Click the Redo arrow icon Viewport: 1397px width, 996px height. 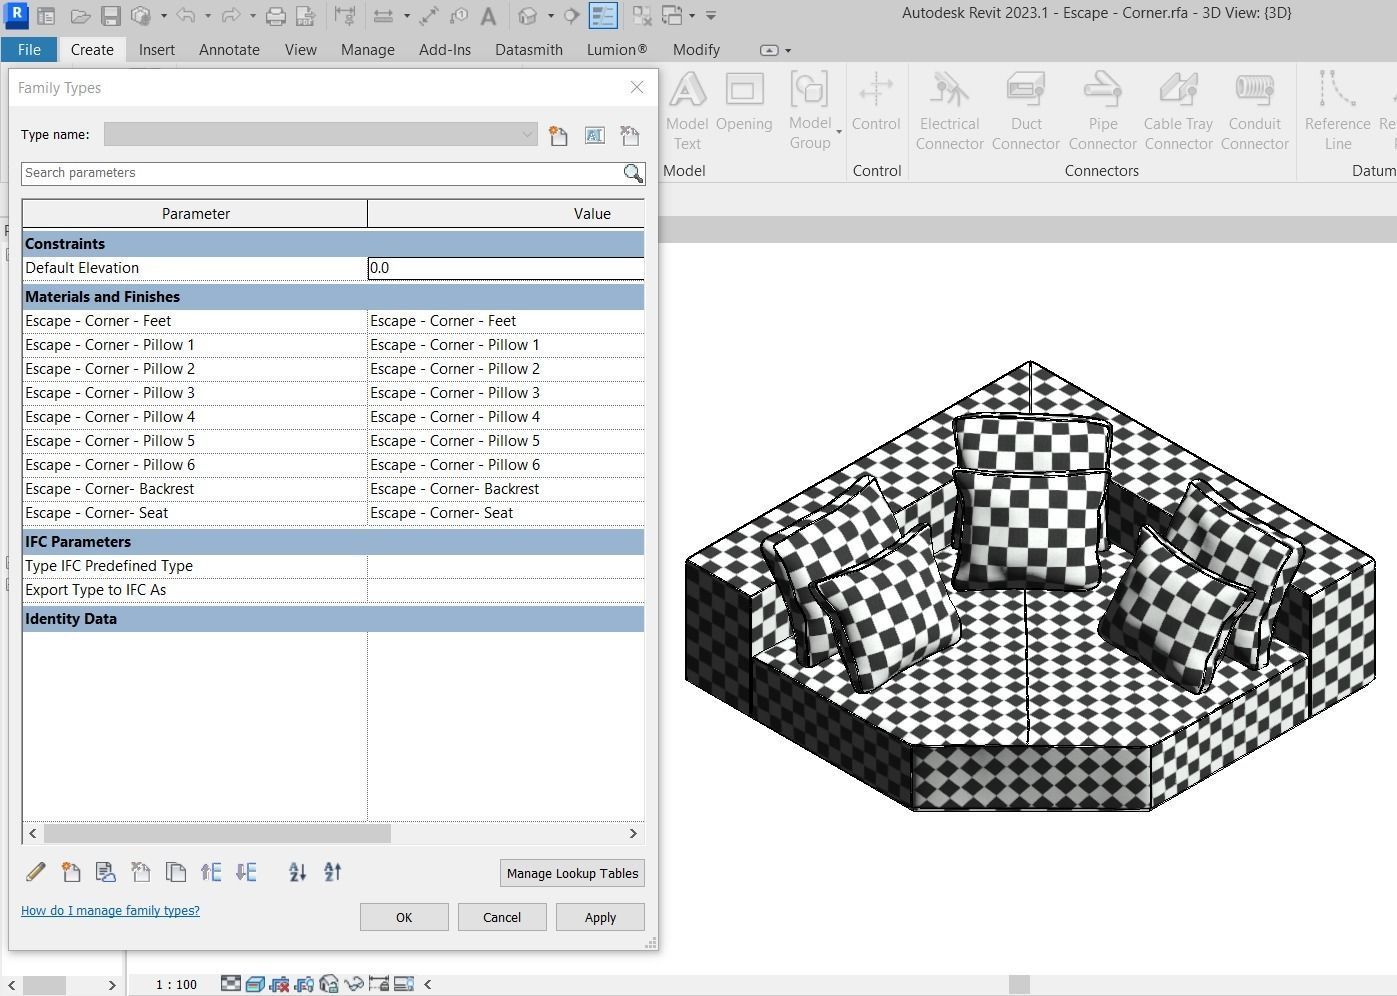pos(230,16)
